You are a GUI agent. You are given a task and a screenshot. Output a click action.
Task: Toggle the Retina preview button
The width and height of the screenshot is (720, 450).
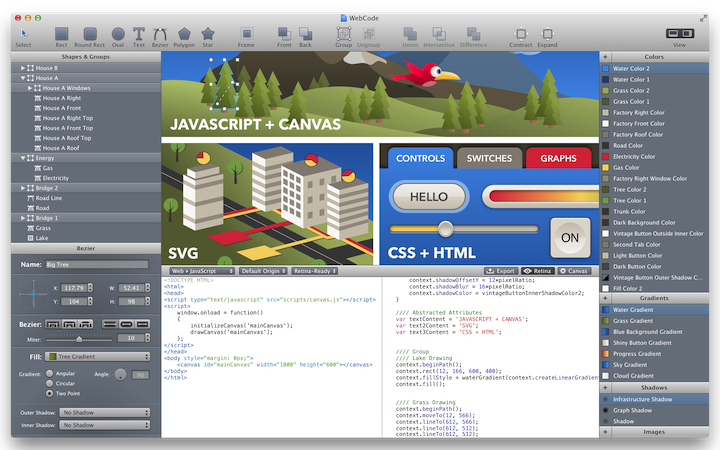pos(537,270)
